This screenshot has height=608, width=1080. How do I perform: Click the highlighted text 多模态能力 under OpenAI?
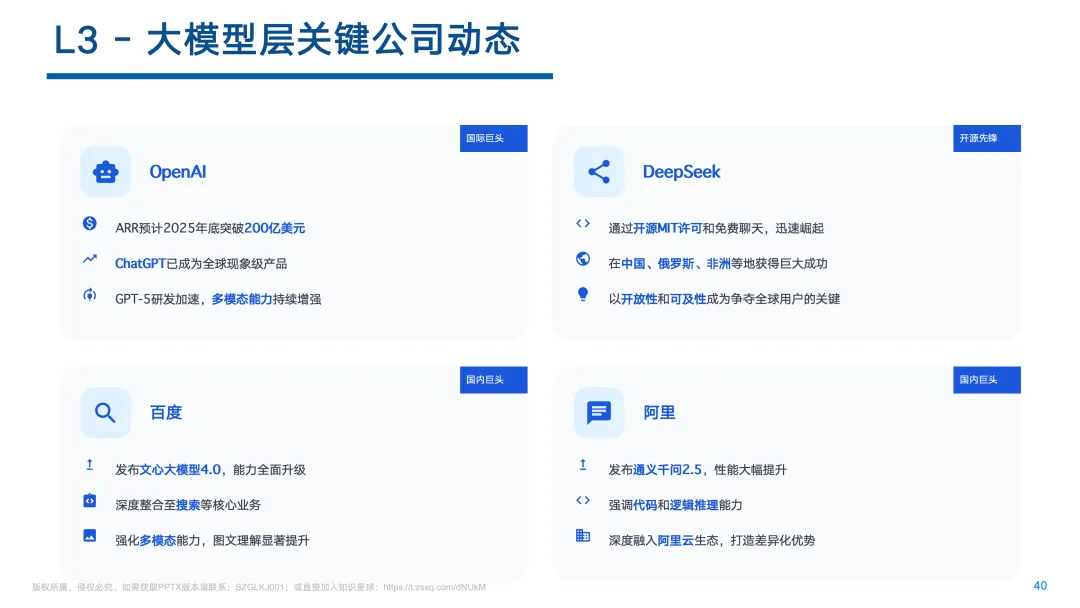242,299
